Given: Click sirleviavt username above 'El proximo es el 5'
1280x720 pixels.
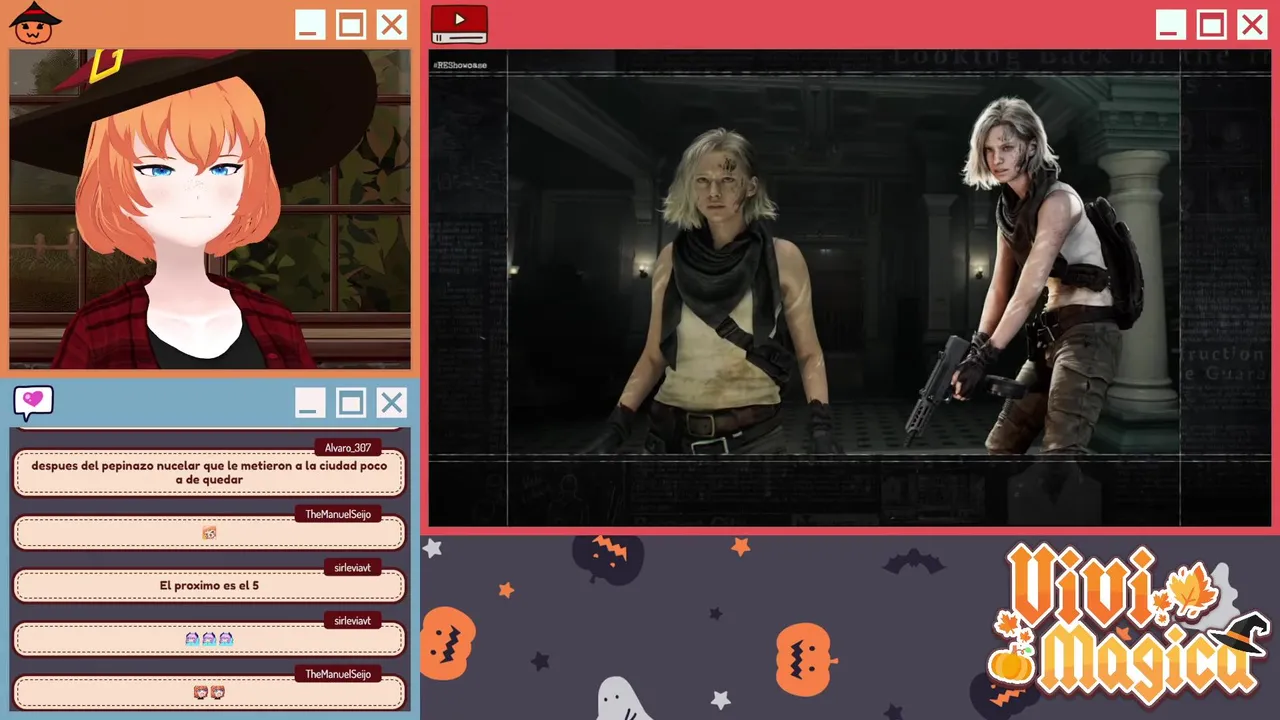Looking at the screenshot, I should tap(352, 567).
